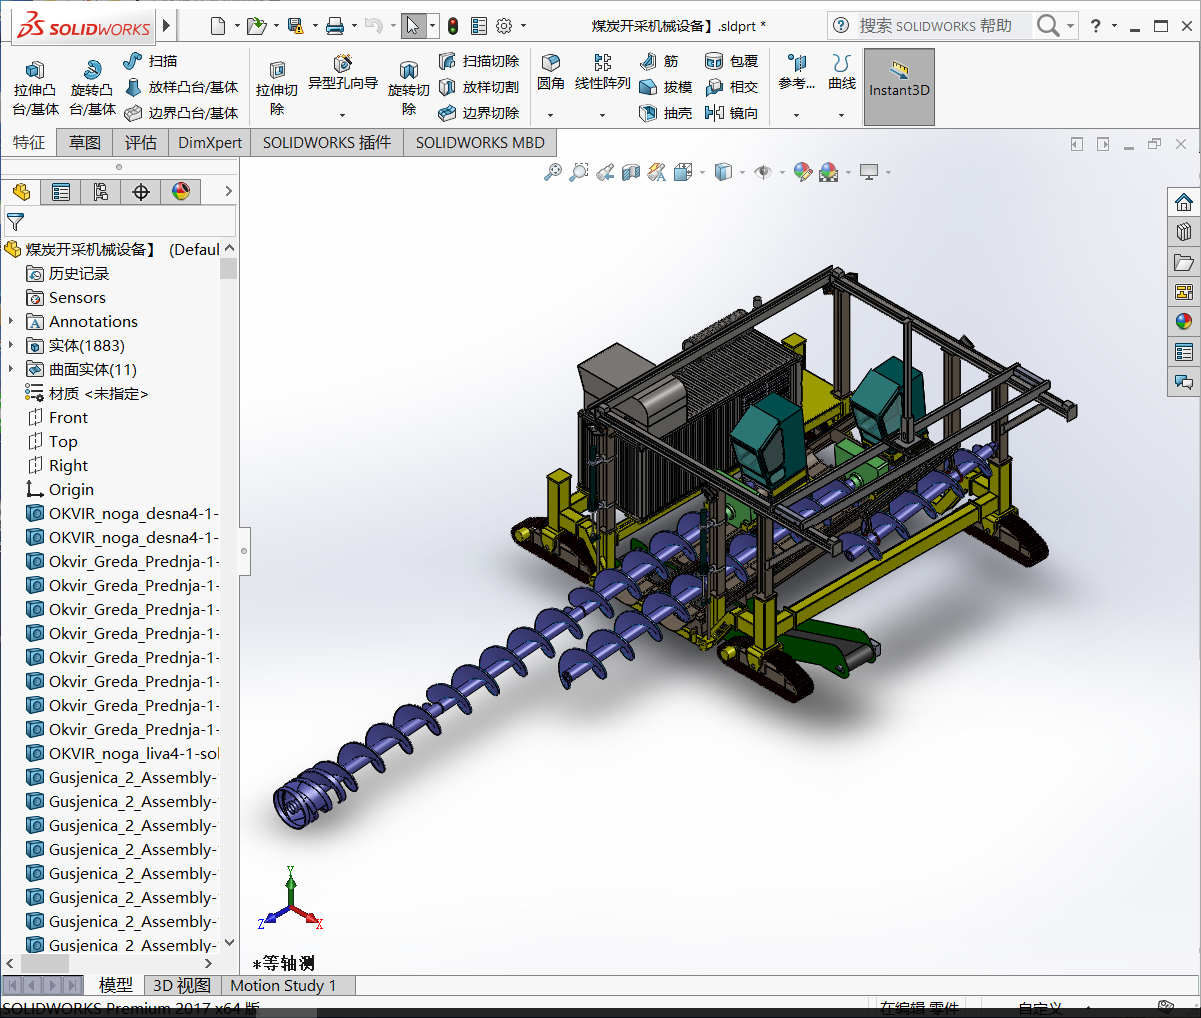Image resolution: width=1201 pixels, height=1018 pixels.
Task: Select the 拉伸凸台/基体 (Extruded Boss) tool
Action: (x=35, y=86)
